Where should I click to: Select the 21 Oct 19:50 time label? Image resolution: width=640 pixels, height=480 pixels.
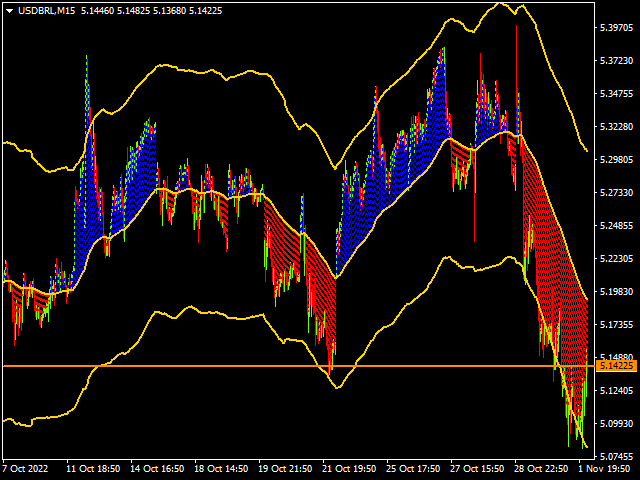349,469
